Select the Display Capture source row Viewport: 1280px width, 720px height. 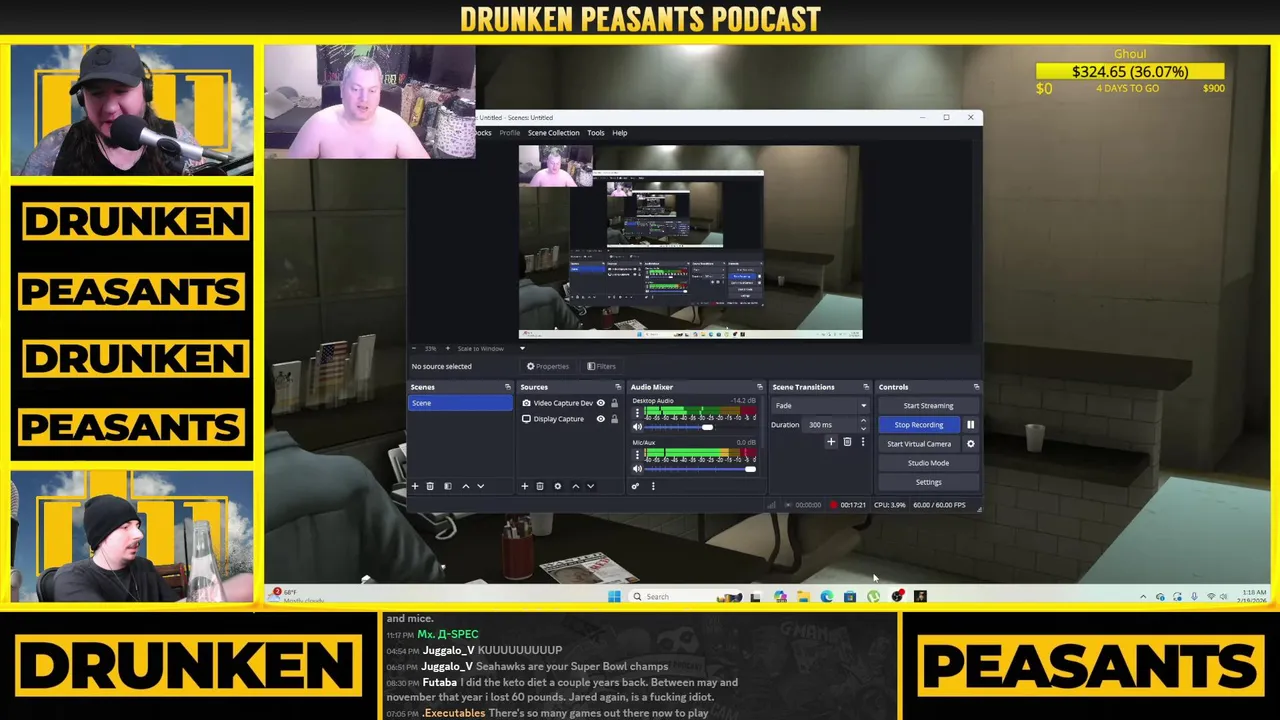click(x=570, y=419)
